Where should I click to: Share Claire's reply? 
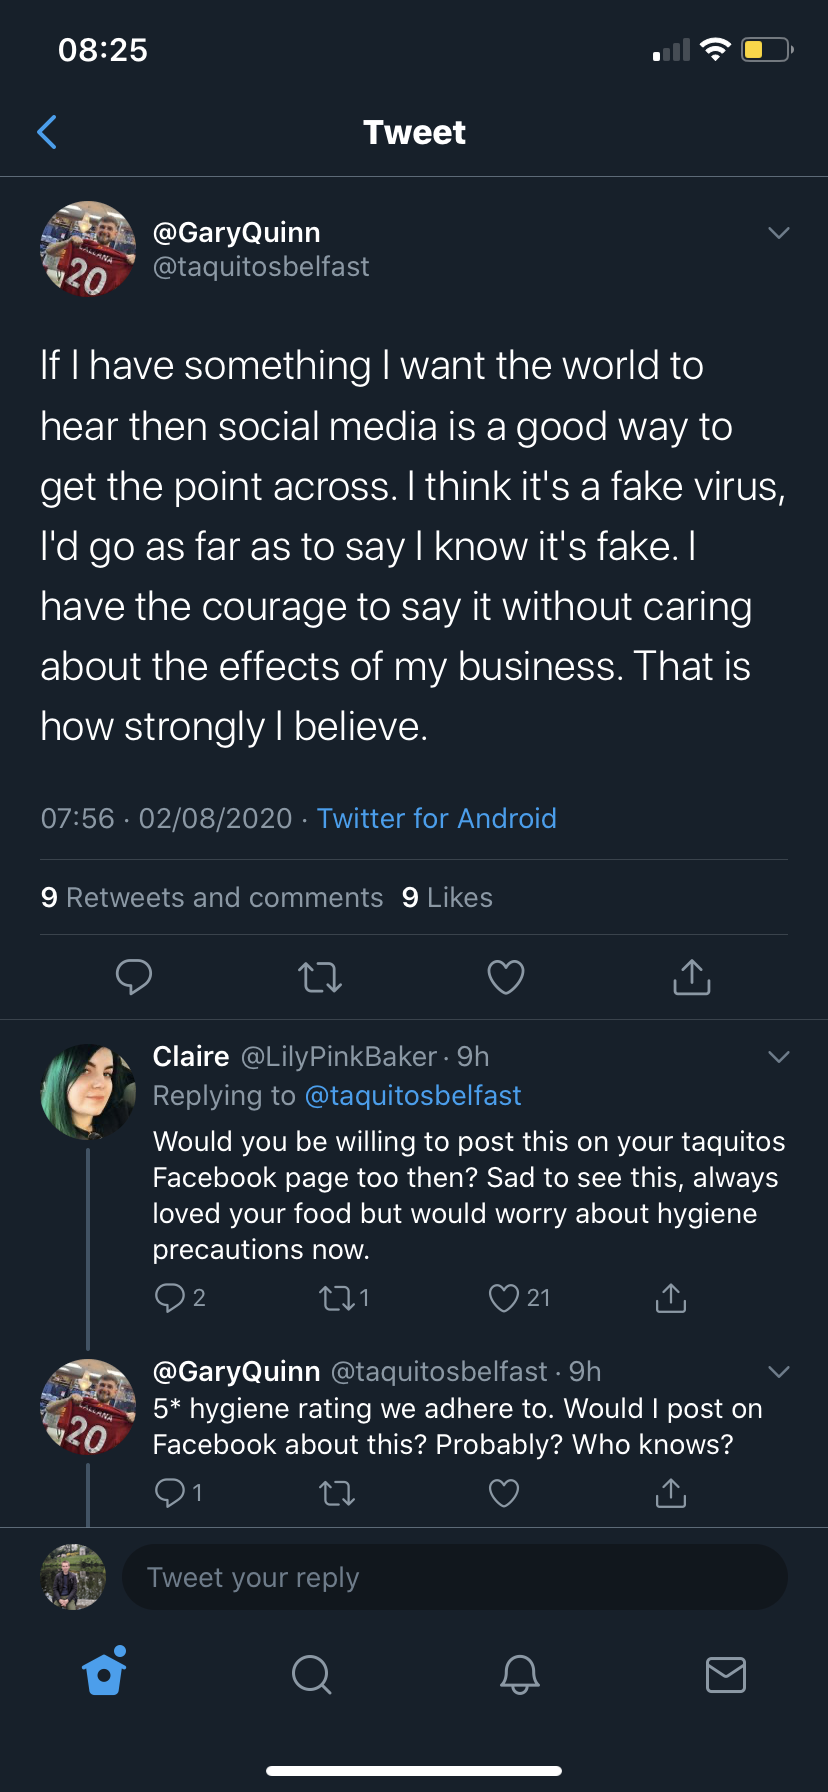coord(671,1298)
